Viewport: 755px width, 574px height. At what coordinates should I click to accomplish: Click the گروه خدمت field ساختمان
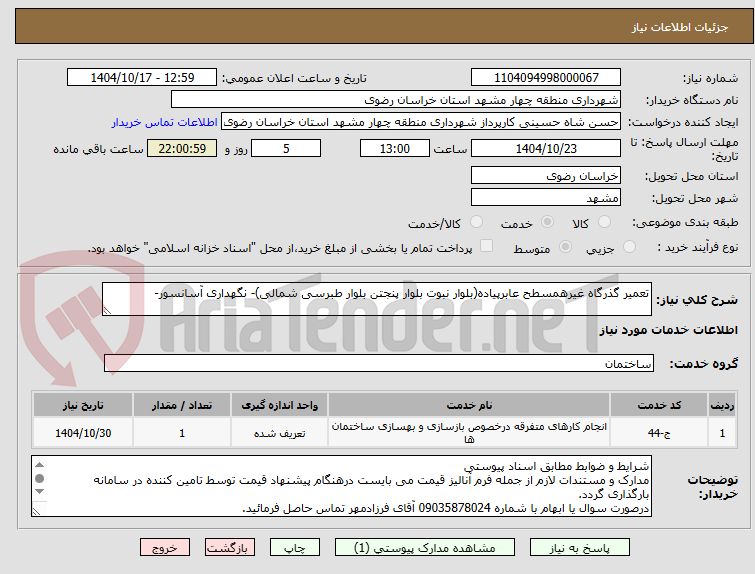378,363
